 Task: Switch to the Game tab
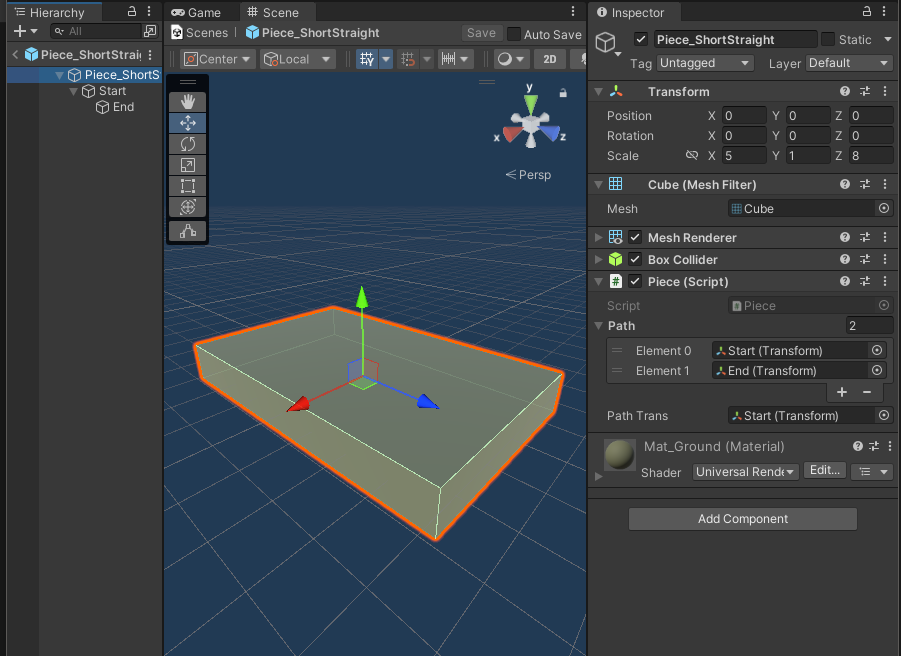click(197, 13)
